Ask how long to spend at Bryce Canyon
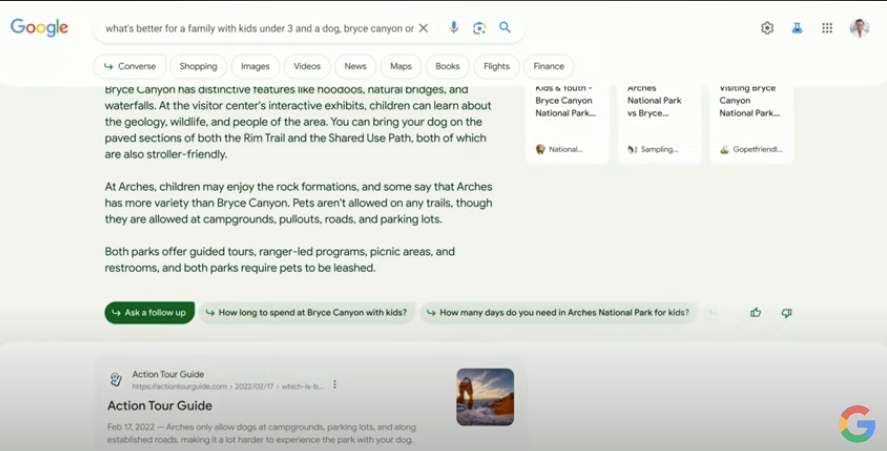This screenshot has height=451, width=887. tap(307, 312)
